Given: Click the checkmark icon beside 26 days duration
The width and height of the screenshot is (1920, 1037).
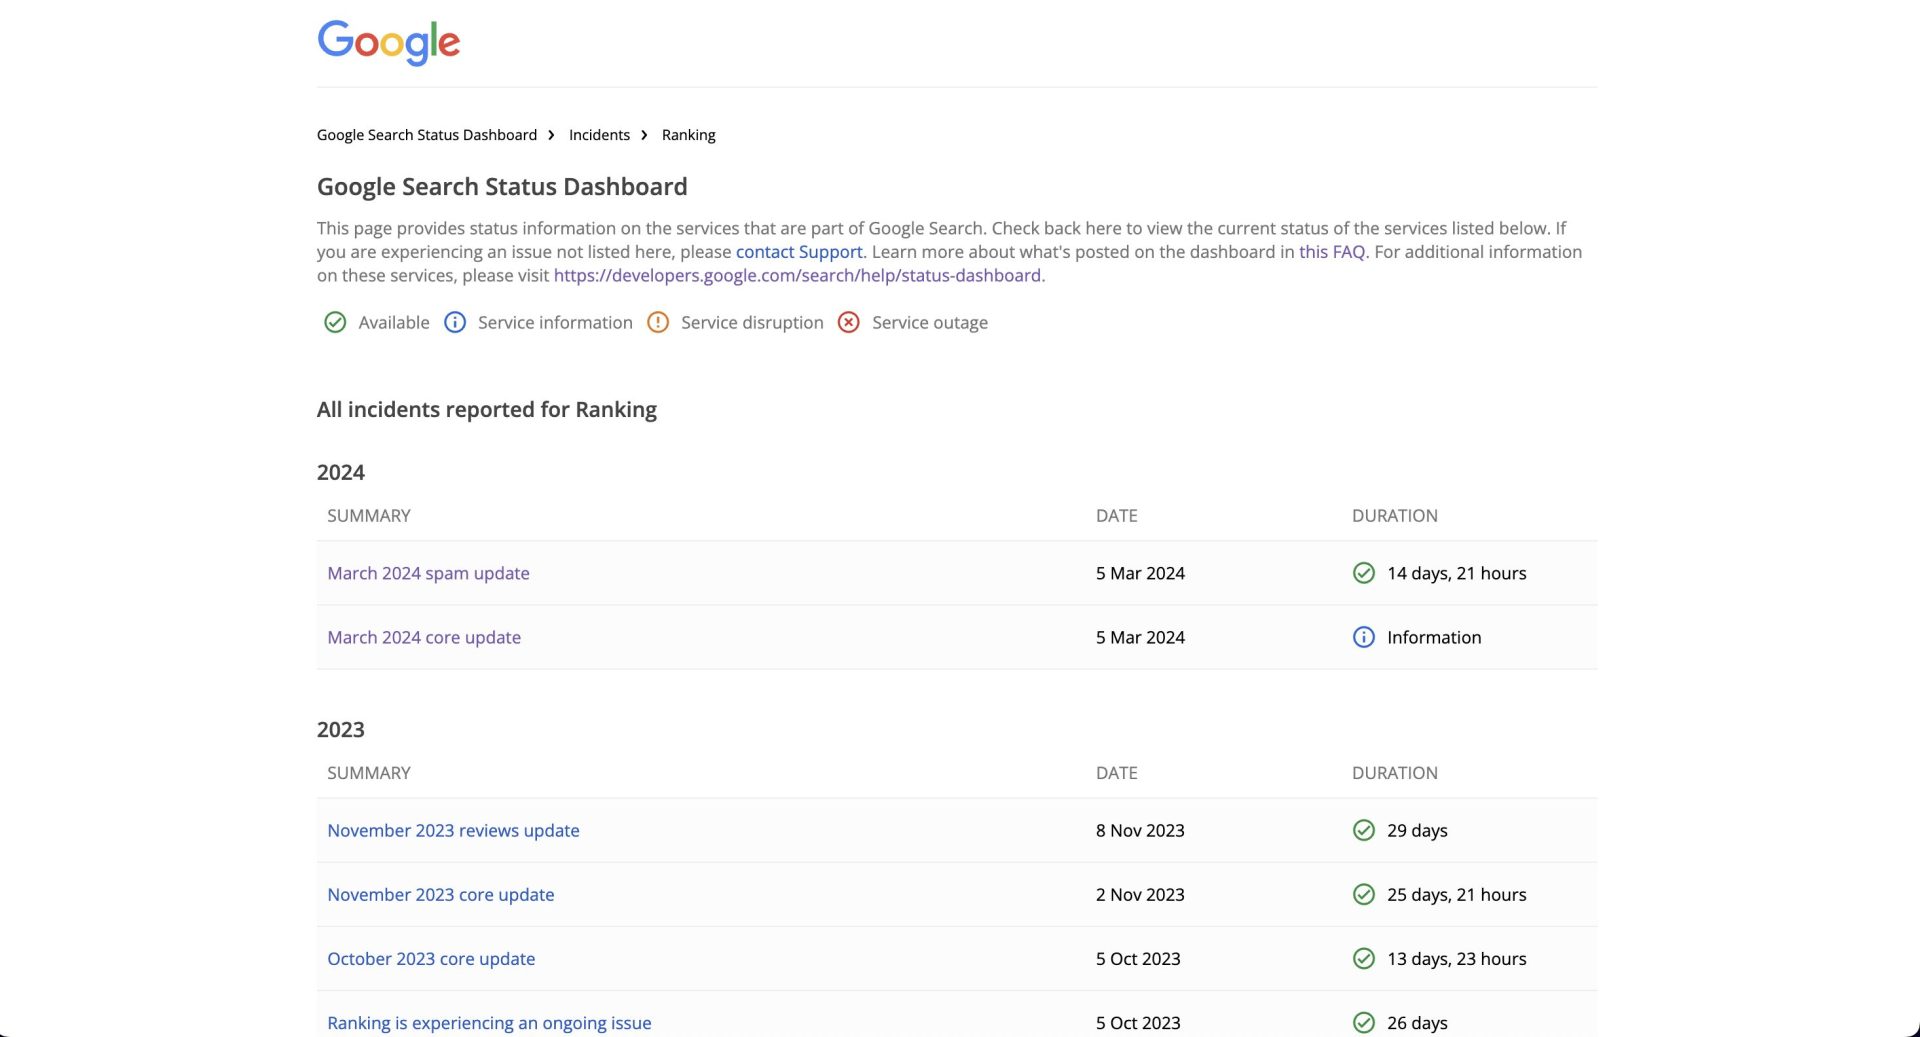Looking at the screenshot, I should tap(1363, 1022).
